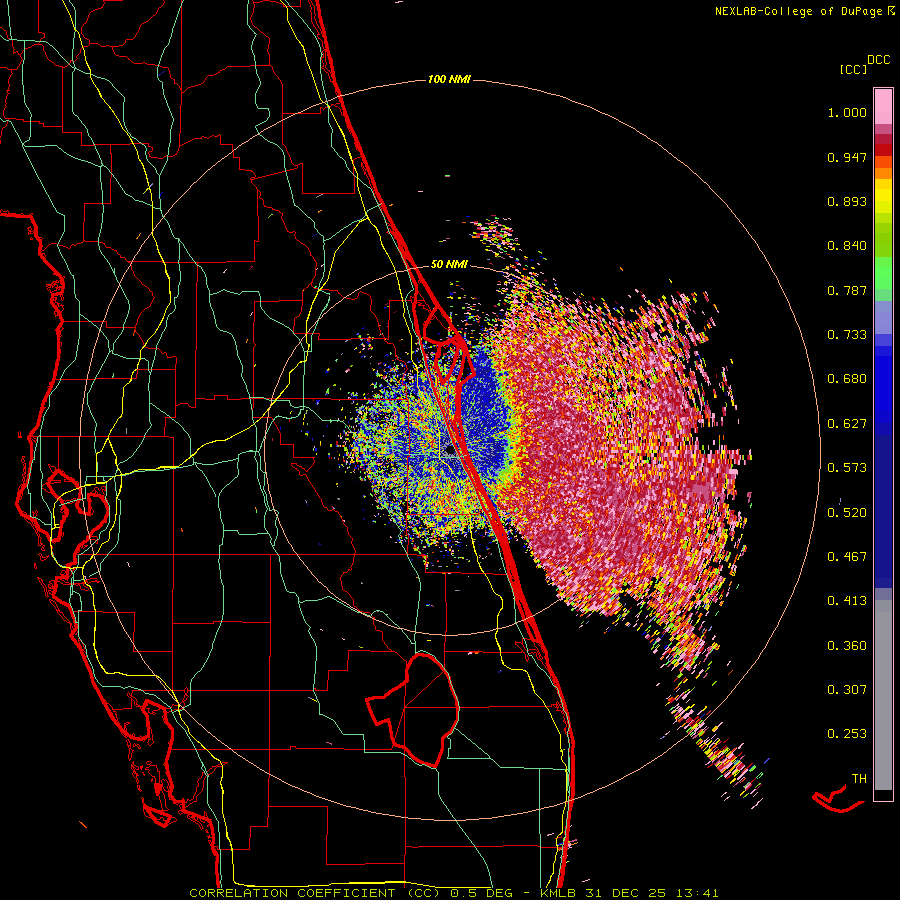Click the 0.413 legend value
This screenshot has width=900, height=900.
(x=847, y=601)
